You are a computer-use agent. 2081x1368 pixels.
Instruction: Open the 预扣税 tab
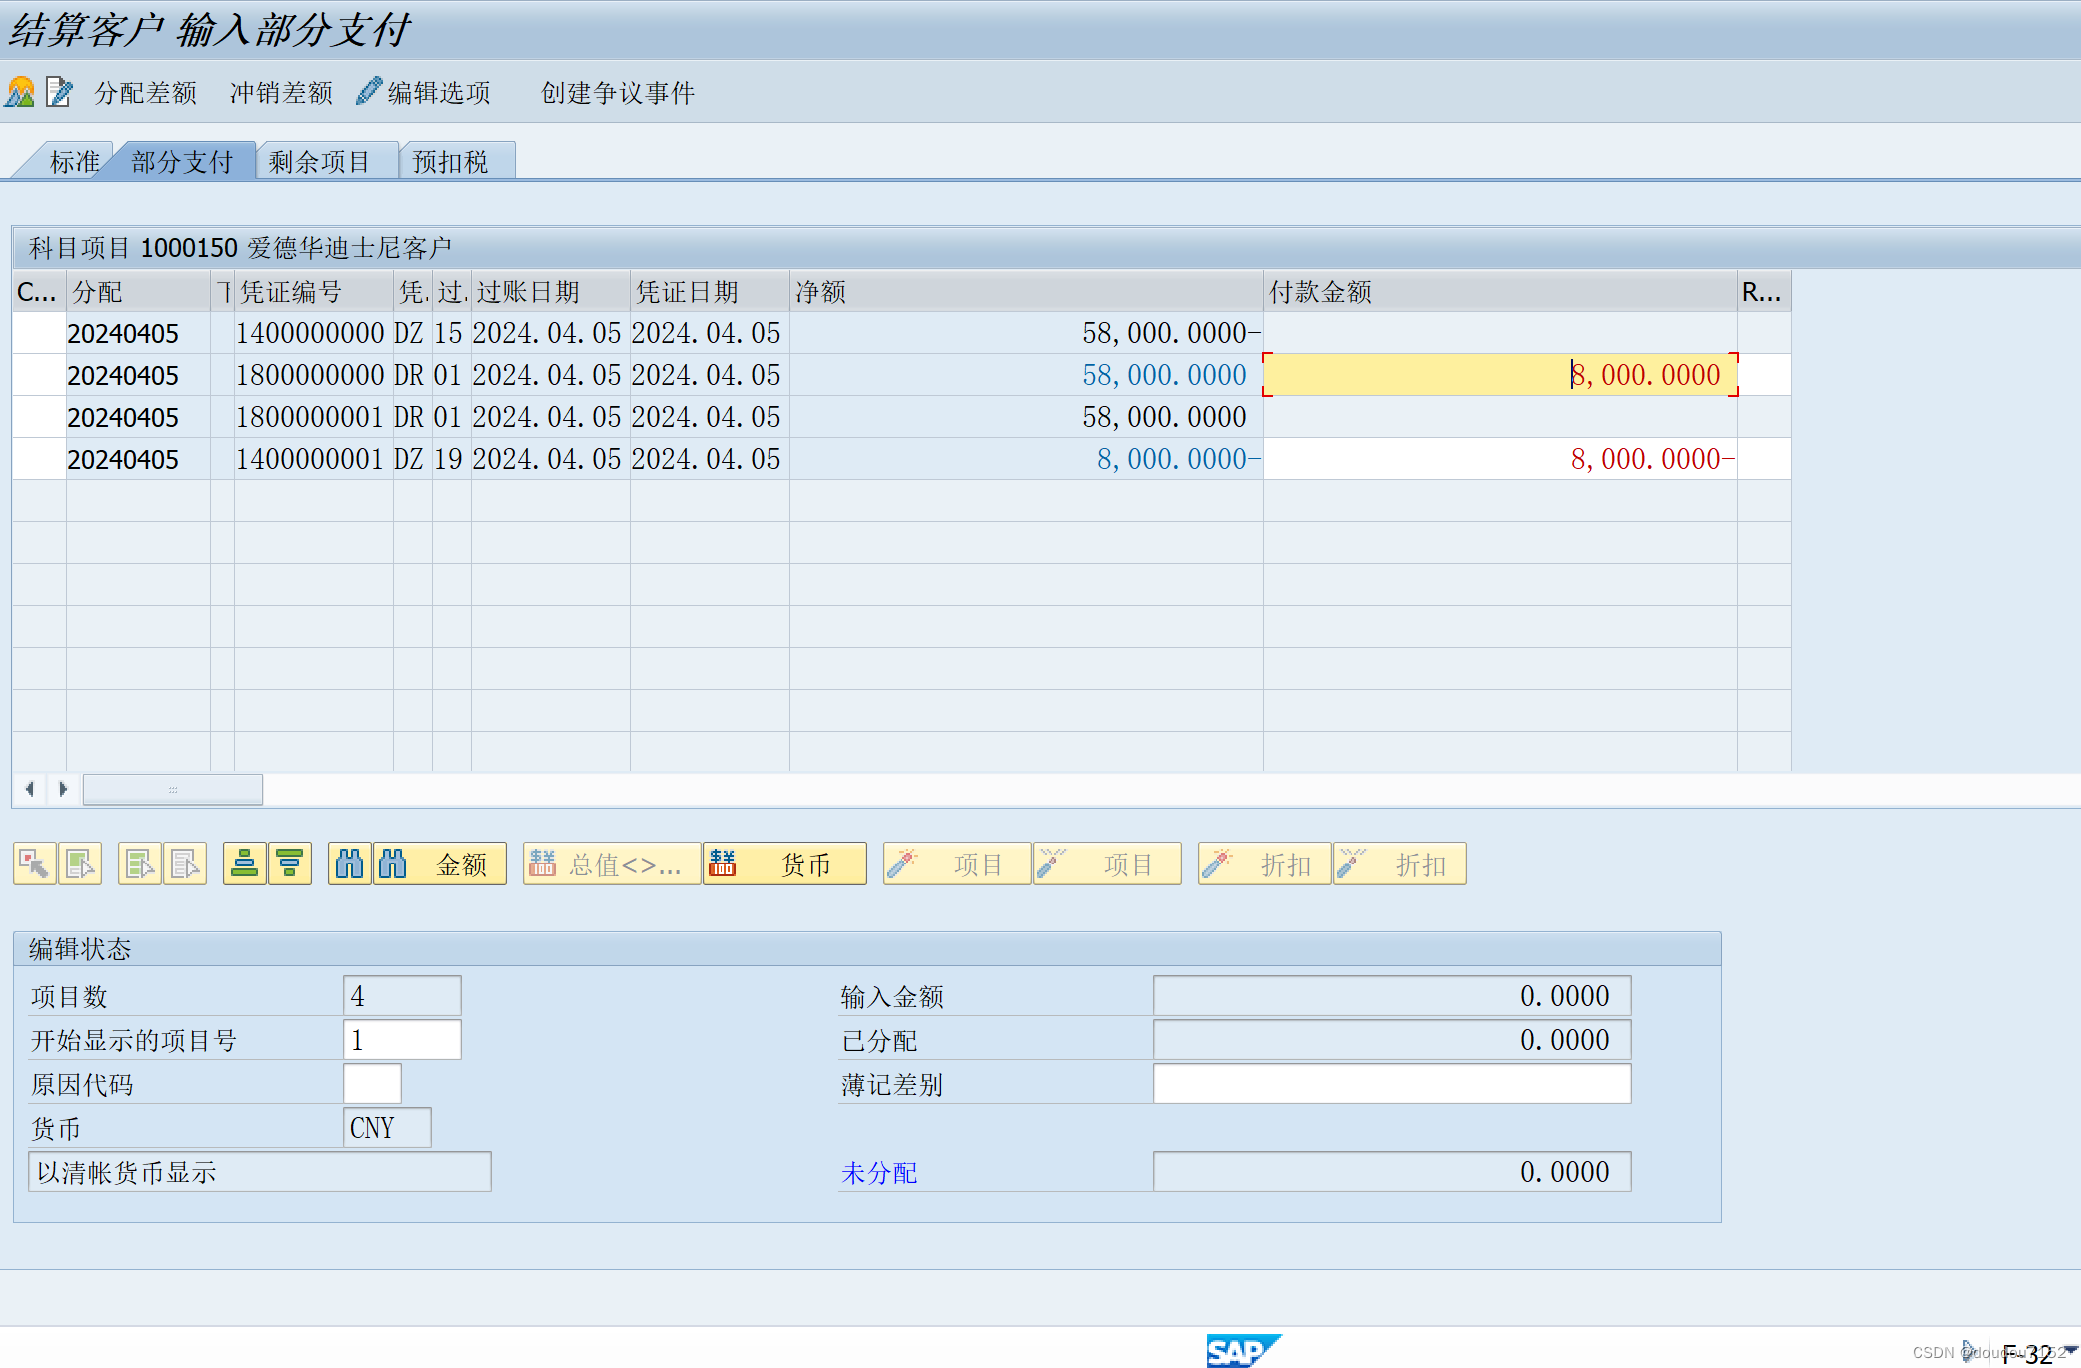451,161
